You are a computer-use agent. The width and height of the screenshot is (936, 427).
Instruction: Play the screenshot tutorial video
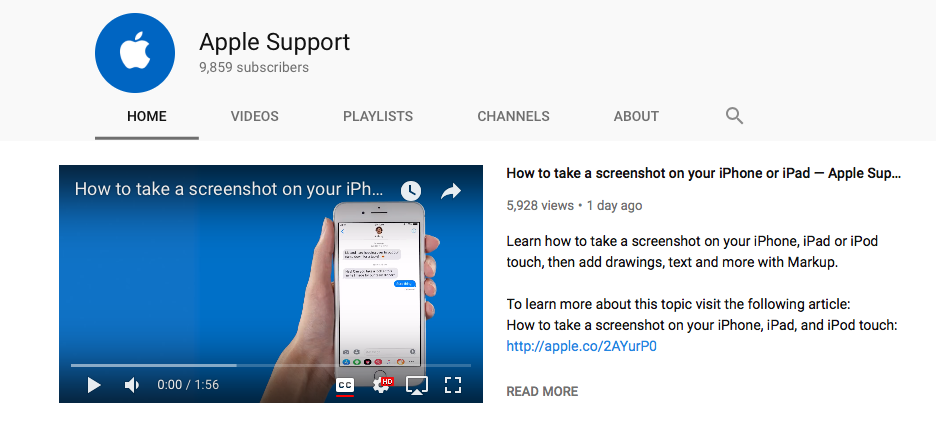(94, 385)
